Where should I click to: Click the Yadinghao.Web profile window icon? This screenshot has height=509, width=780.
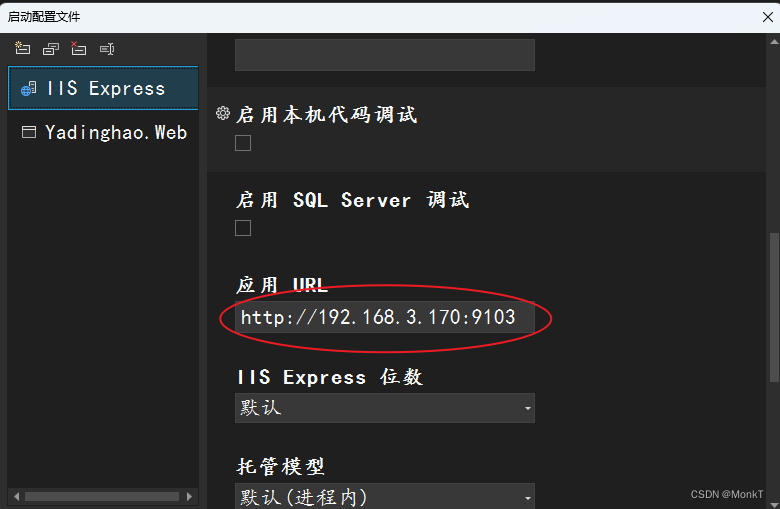(x=29, y=132)
